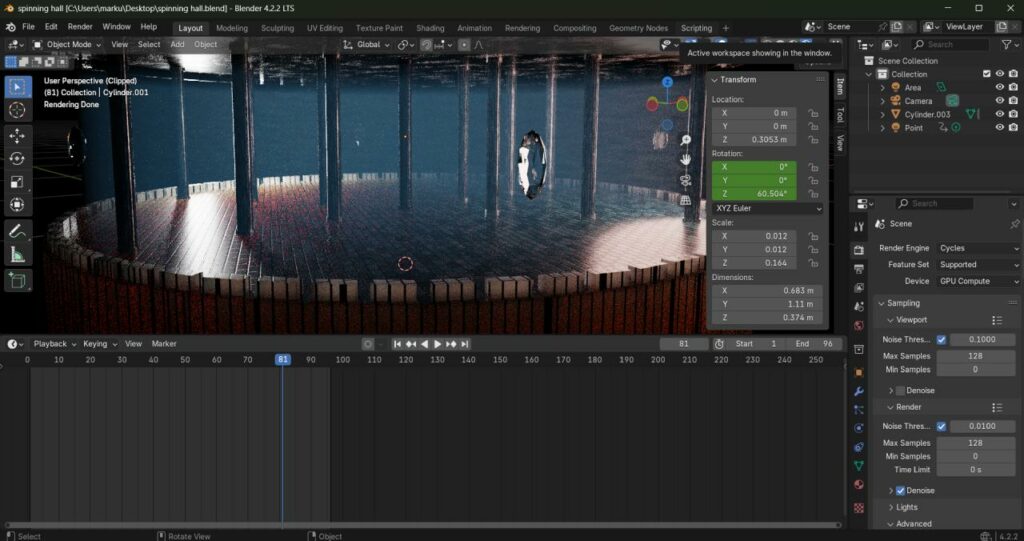Screen dimensions: 1024x541
Task: Adjust Viewport Max Samples 128 field
Action: (x=976, y=356)
